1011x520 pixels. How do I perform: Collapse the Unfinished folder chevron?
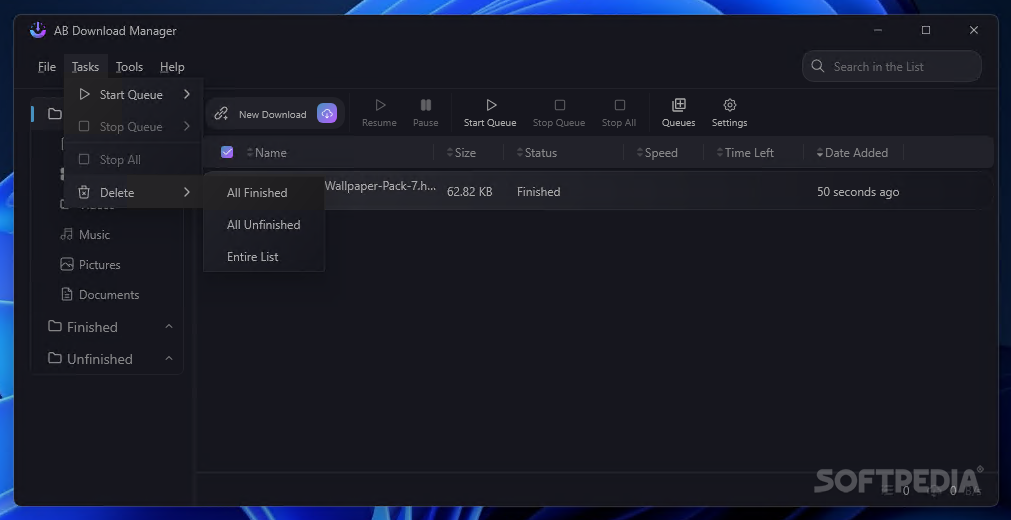(169, 359)
